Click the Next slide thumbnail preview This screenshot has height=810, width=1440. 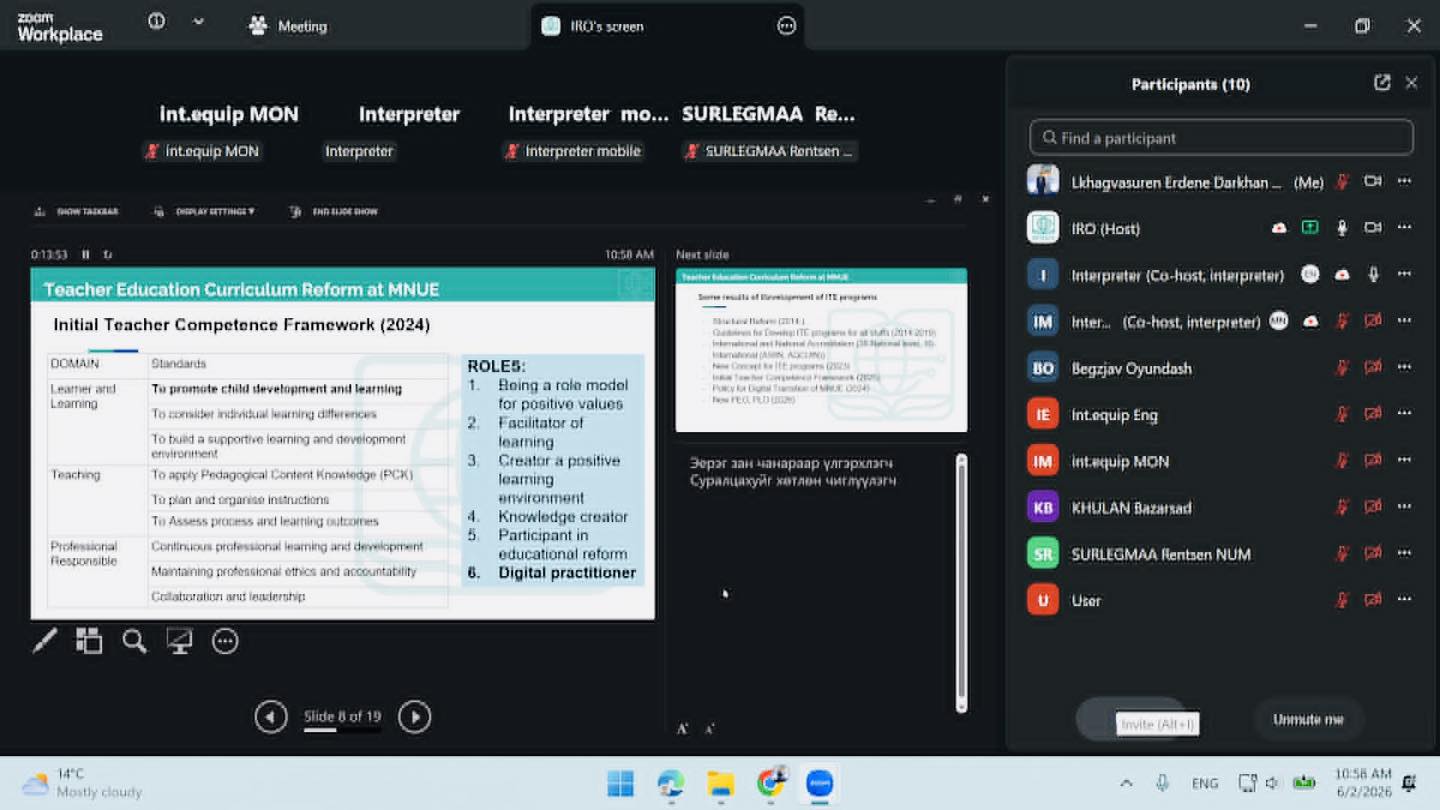click(821, 350)
